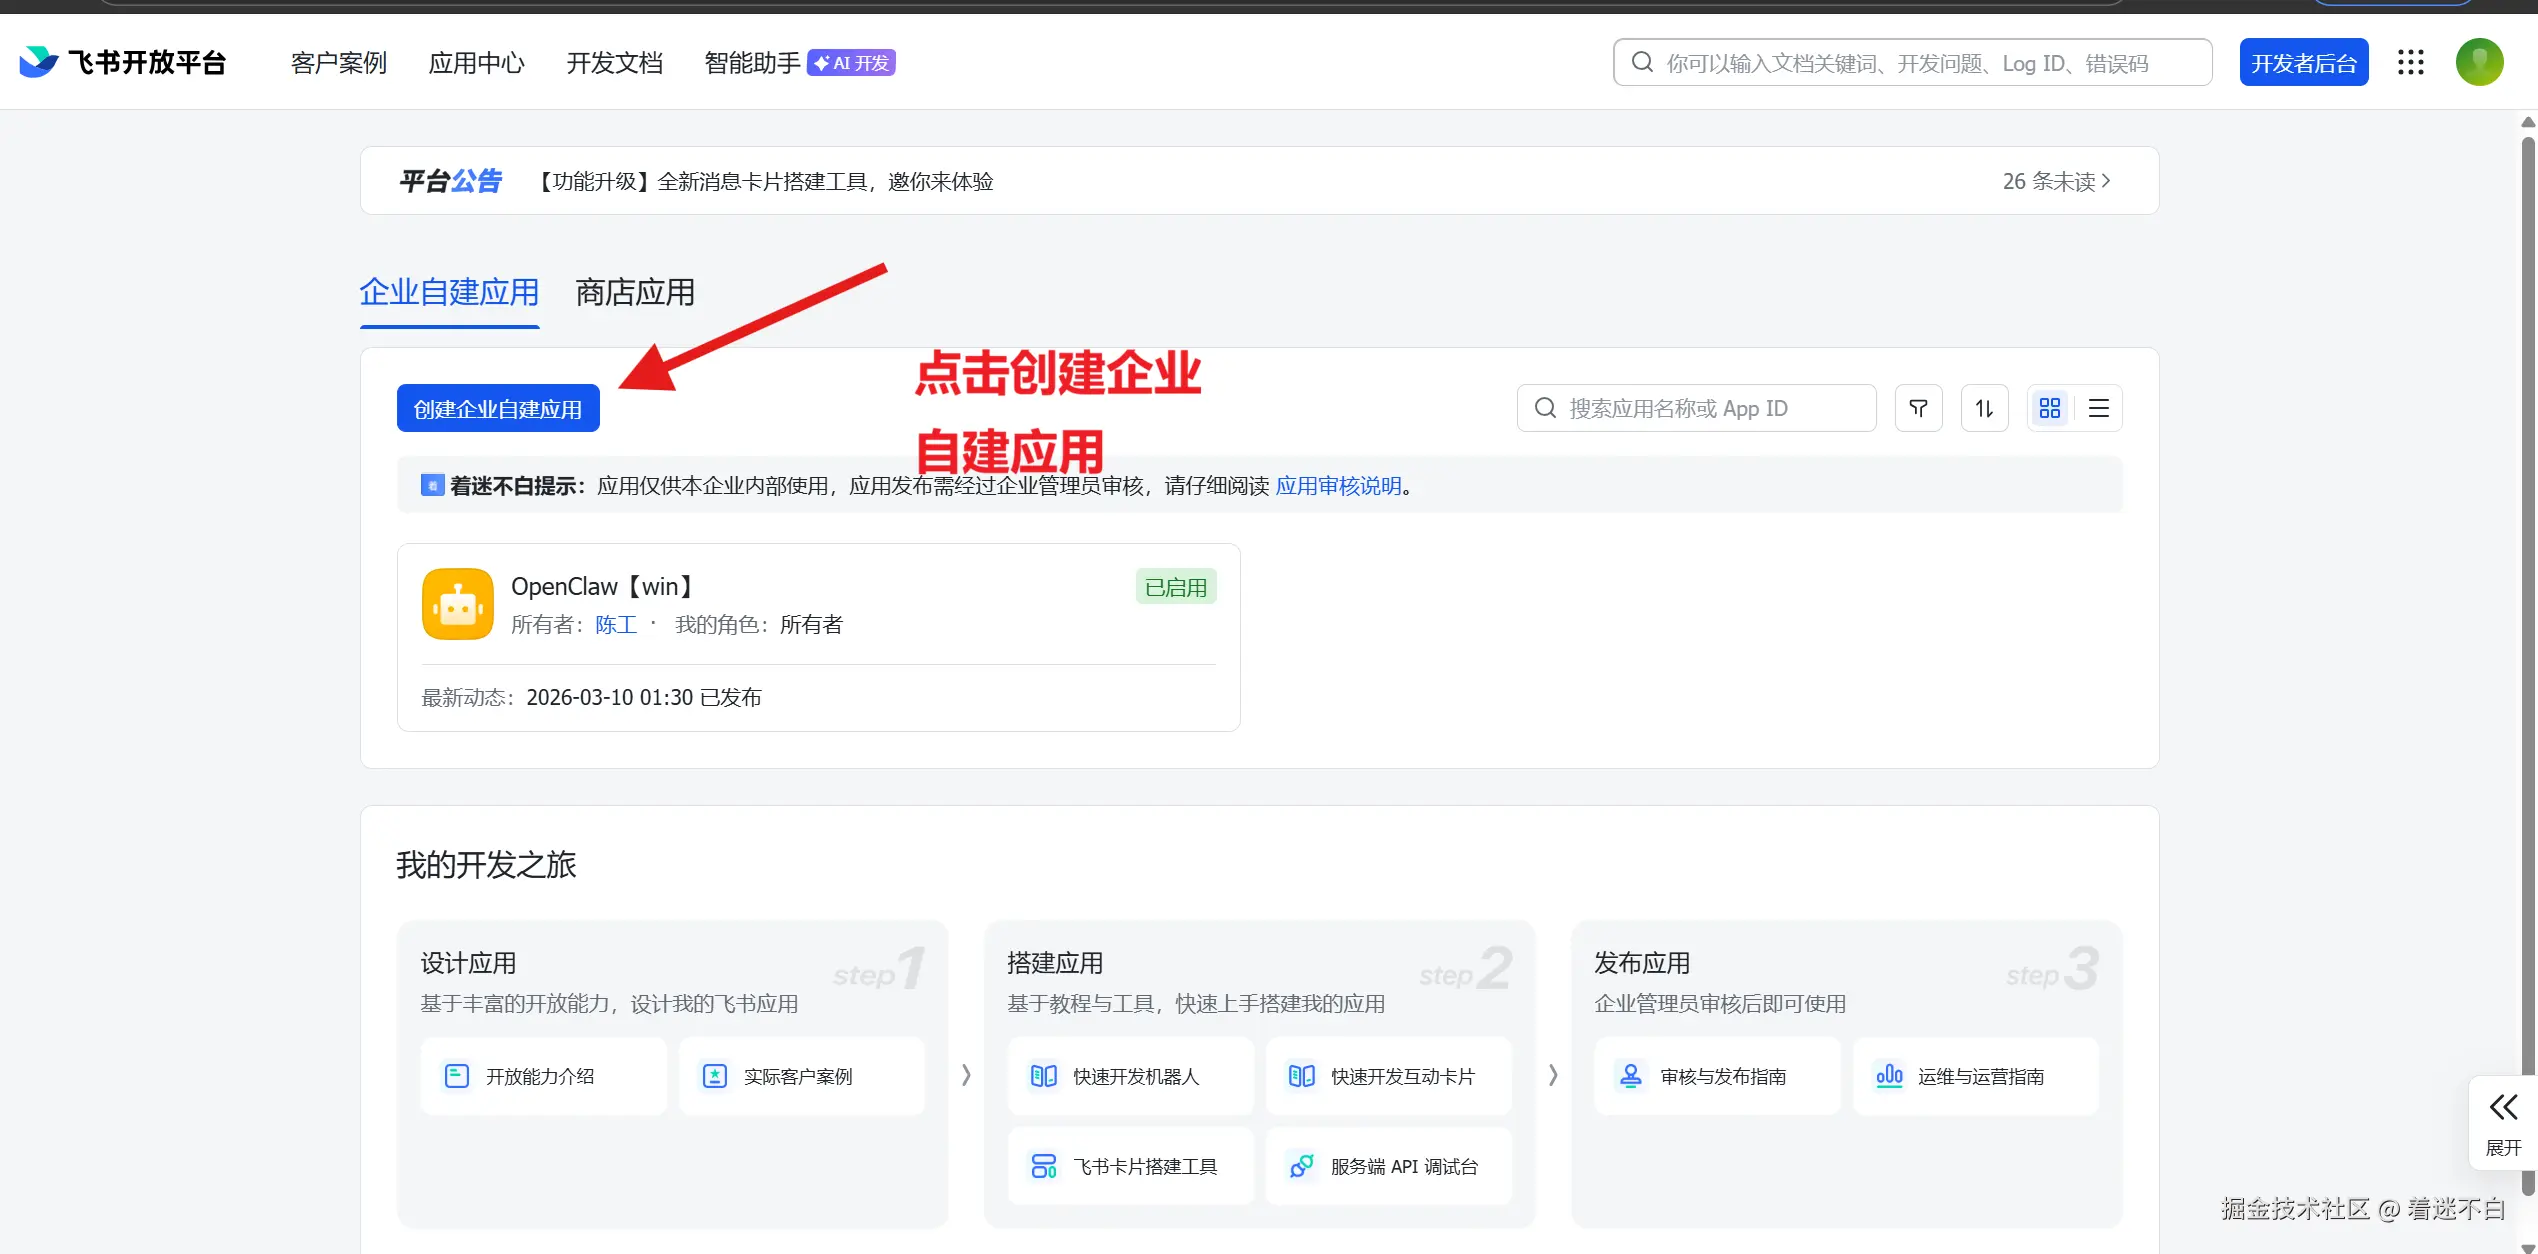Click the 飞书开放平台 logo
2538x1254 pixels.
pyautogui.click(x=122, y=63)
